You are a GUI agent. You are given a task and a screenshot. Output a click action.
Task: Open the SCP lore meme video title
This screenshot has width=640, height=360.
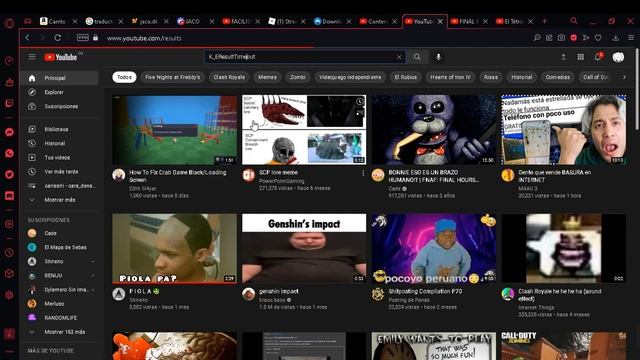(278, 173)
